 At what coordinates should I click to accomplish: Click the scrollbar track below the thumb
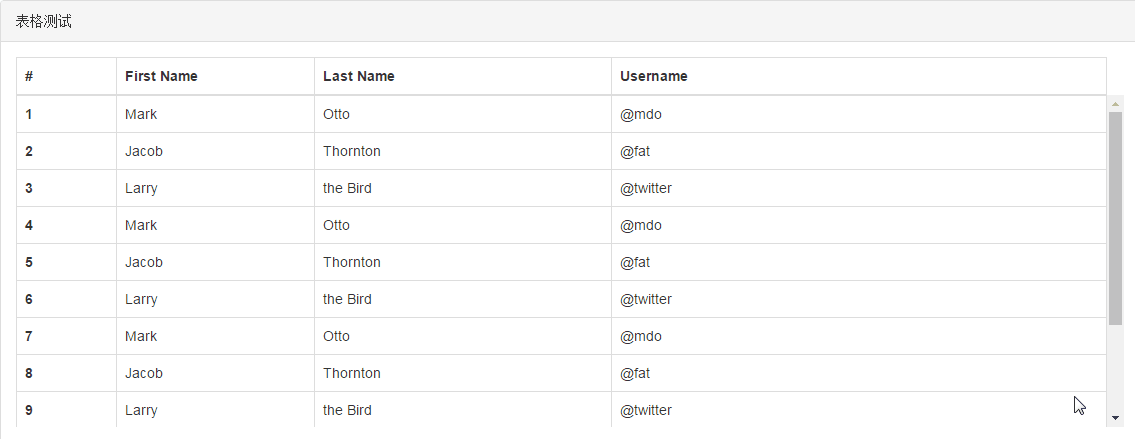tap(1115, 368)
